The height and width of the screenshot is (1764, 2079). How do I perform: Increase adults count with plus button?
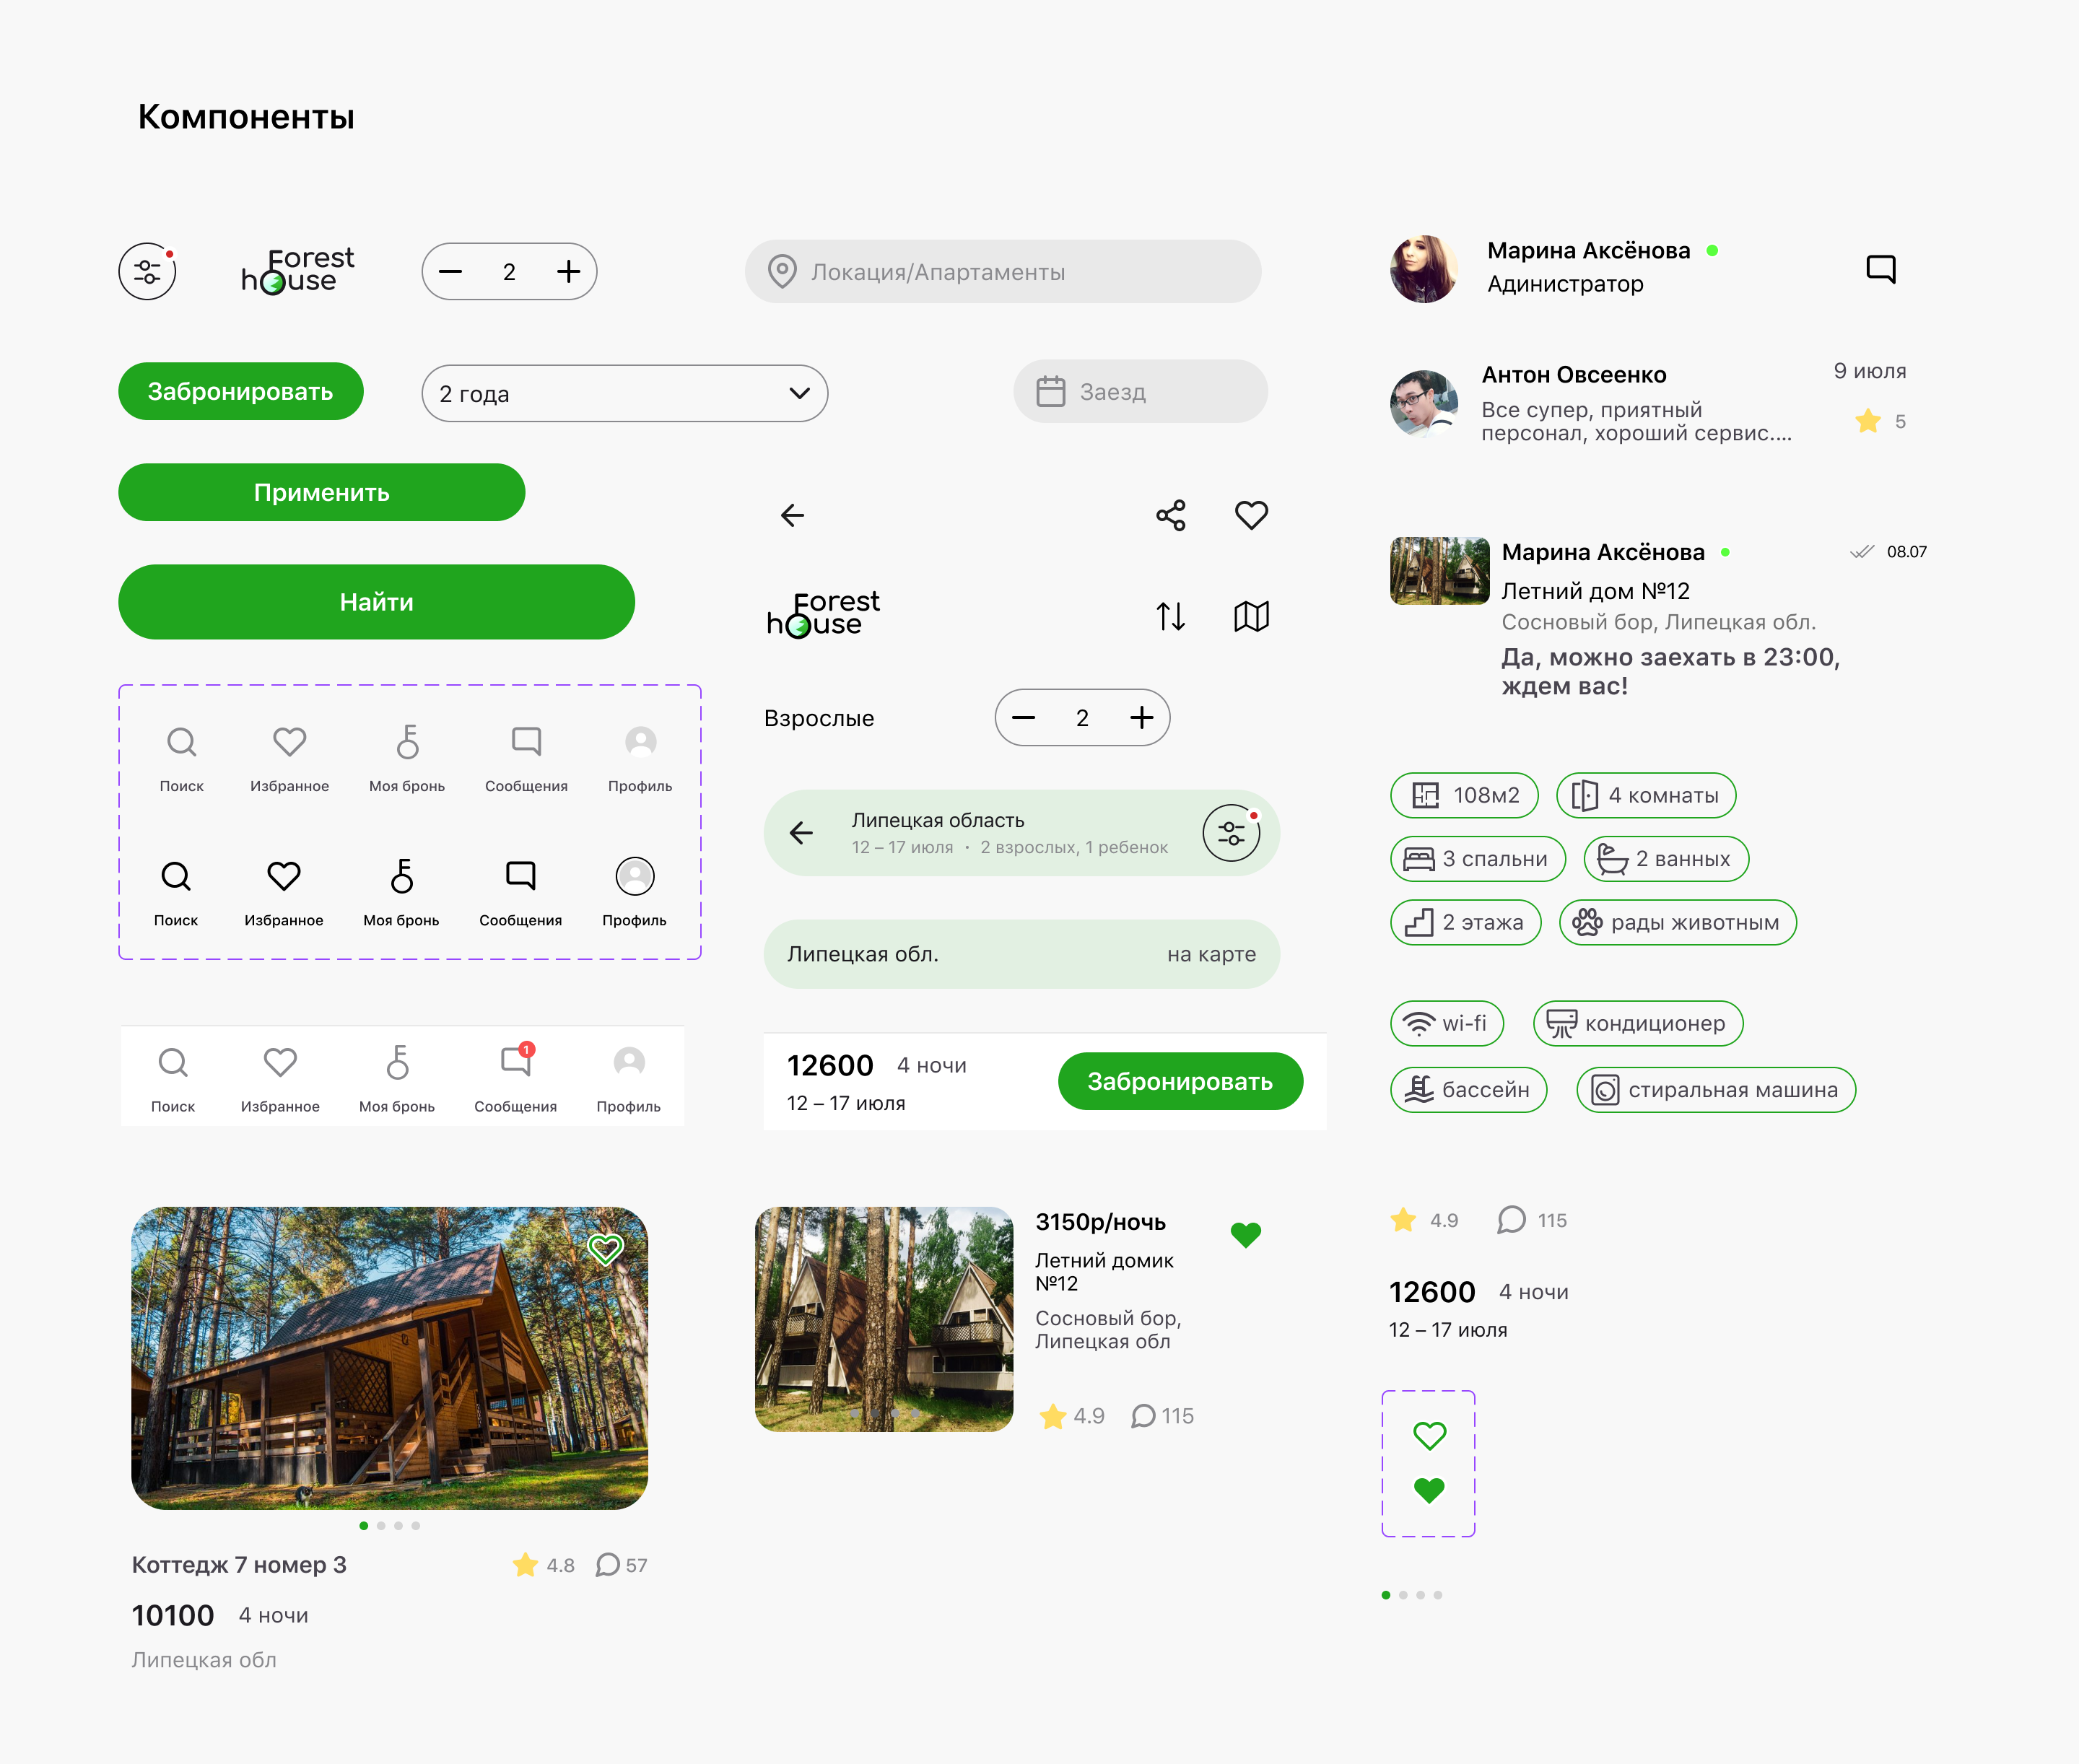point(1141,717)
